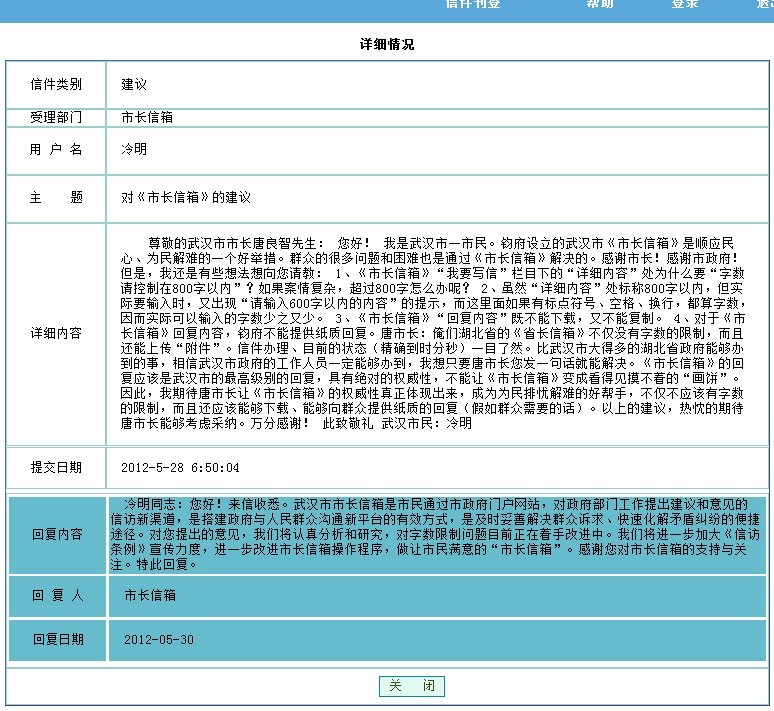Click the 关闭 (close) button
The width and height of the screenshot is (774, 711).
click(412, 686)
